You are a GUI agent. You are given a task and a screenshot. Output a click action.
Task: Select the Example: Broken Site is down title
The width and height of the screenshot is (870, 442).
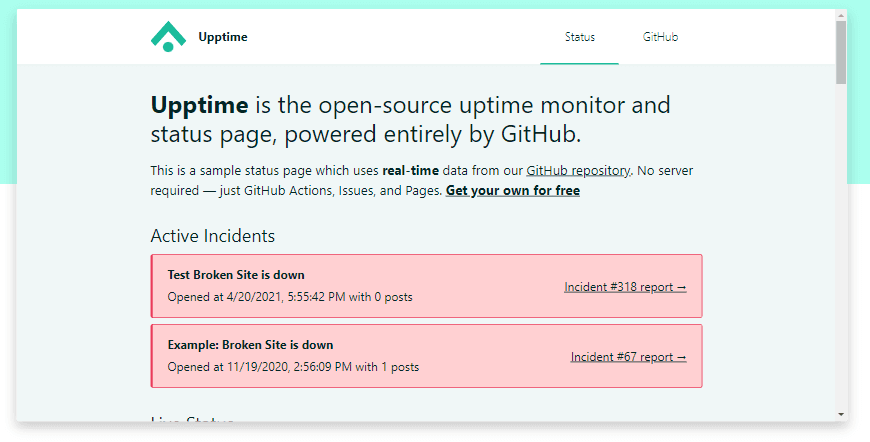(x=250, y=345)
